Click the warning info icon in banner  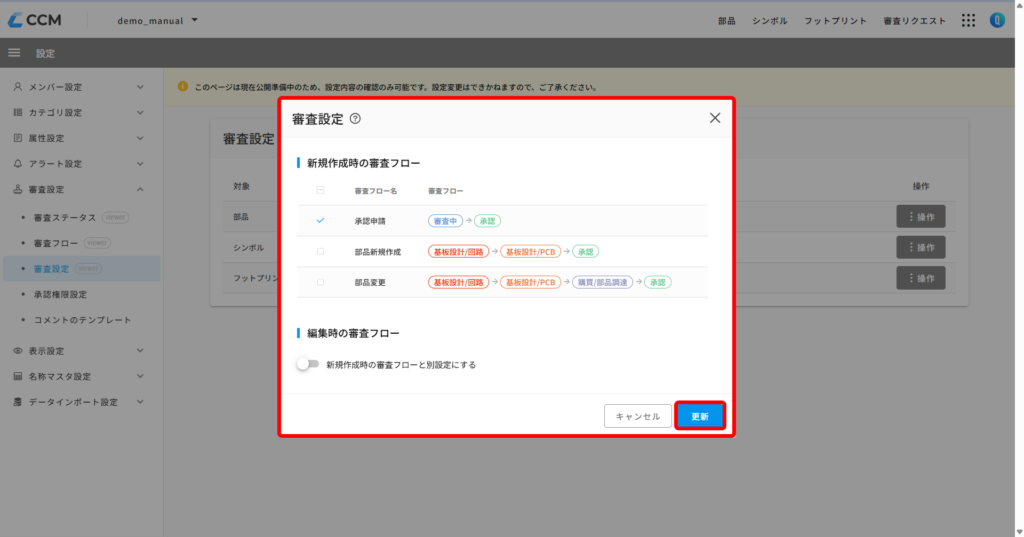[x=183, y=86]
